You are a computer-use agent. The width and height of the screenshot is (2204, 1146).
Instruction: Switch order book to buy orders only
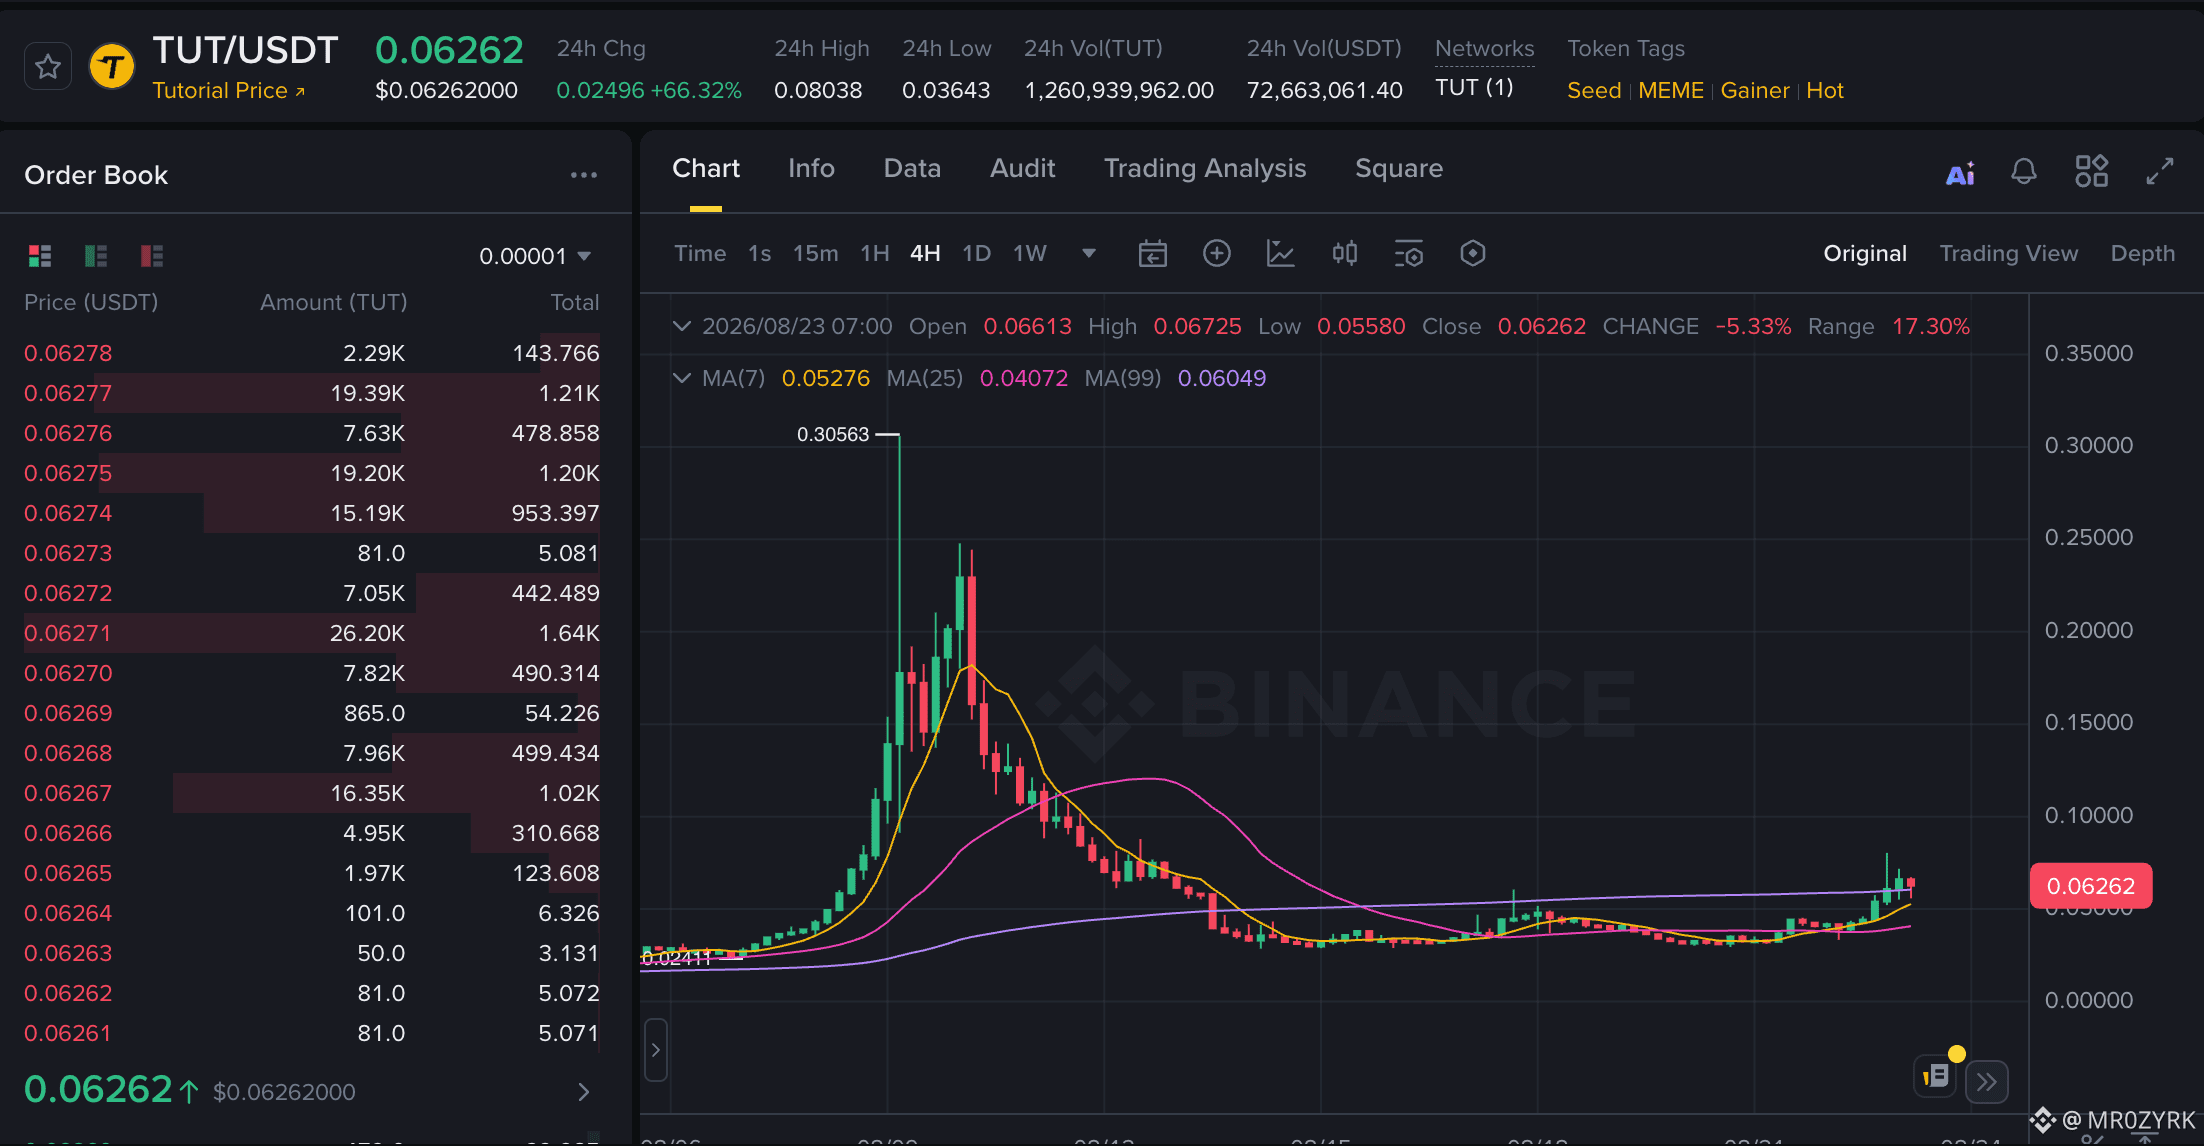96,256
